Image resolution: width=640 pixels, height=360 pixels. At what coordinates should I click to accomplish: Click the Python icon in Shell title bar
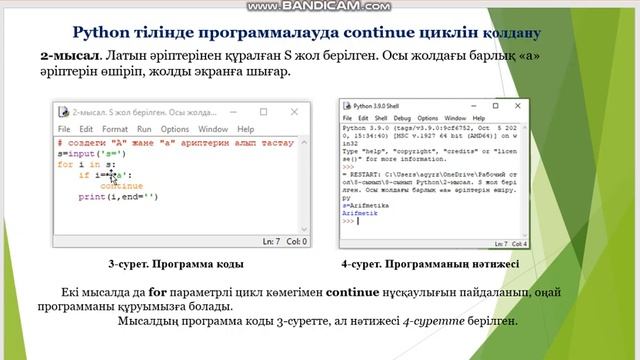tap(347, 106)
